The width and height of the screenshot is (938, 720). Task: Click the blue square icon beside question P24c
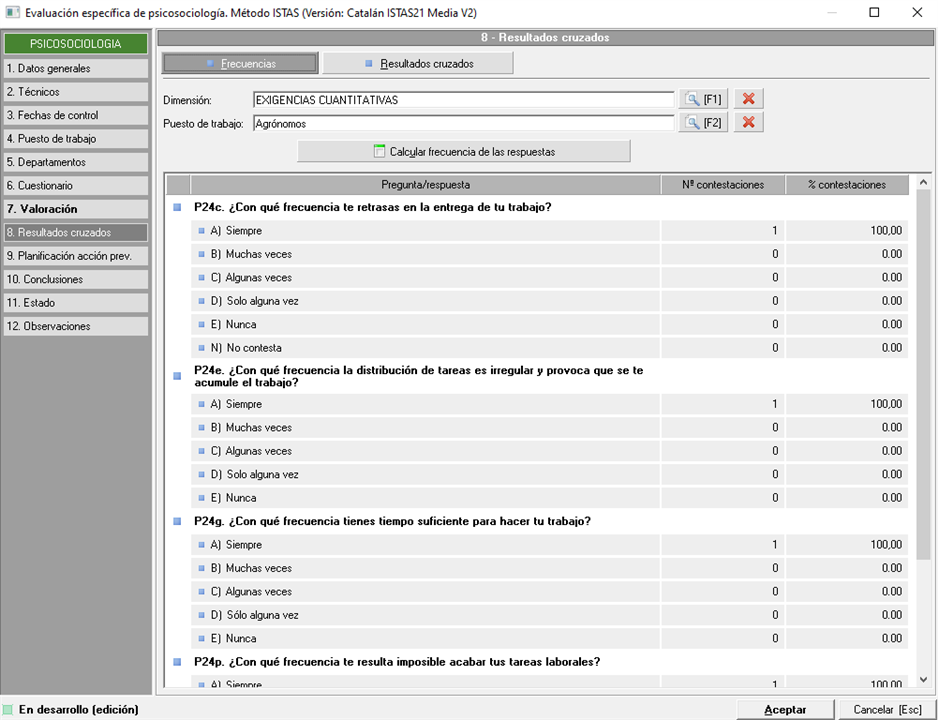click(x=178, y=208)
